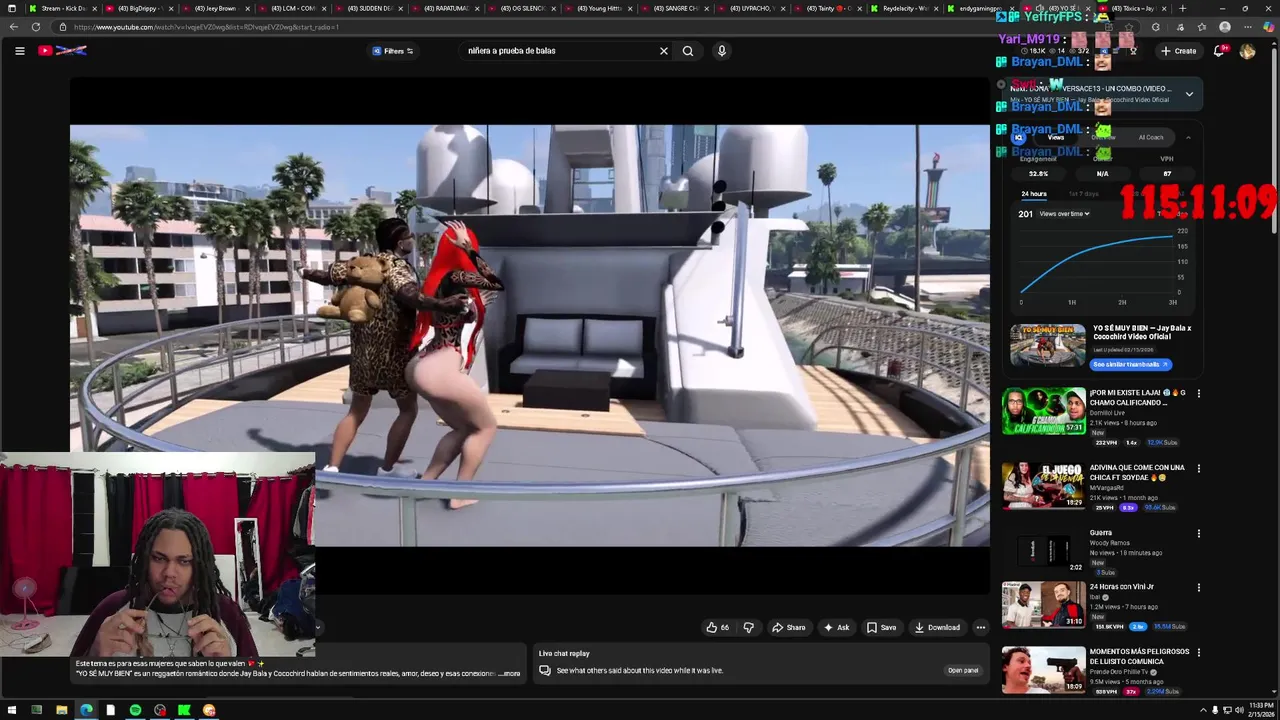Open YouTube notifications bell
The width and height of the screenshot is (1280, 720).
[1219, 51]
